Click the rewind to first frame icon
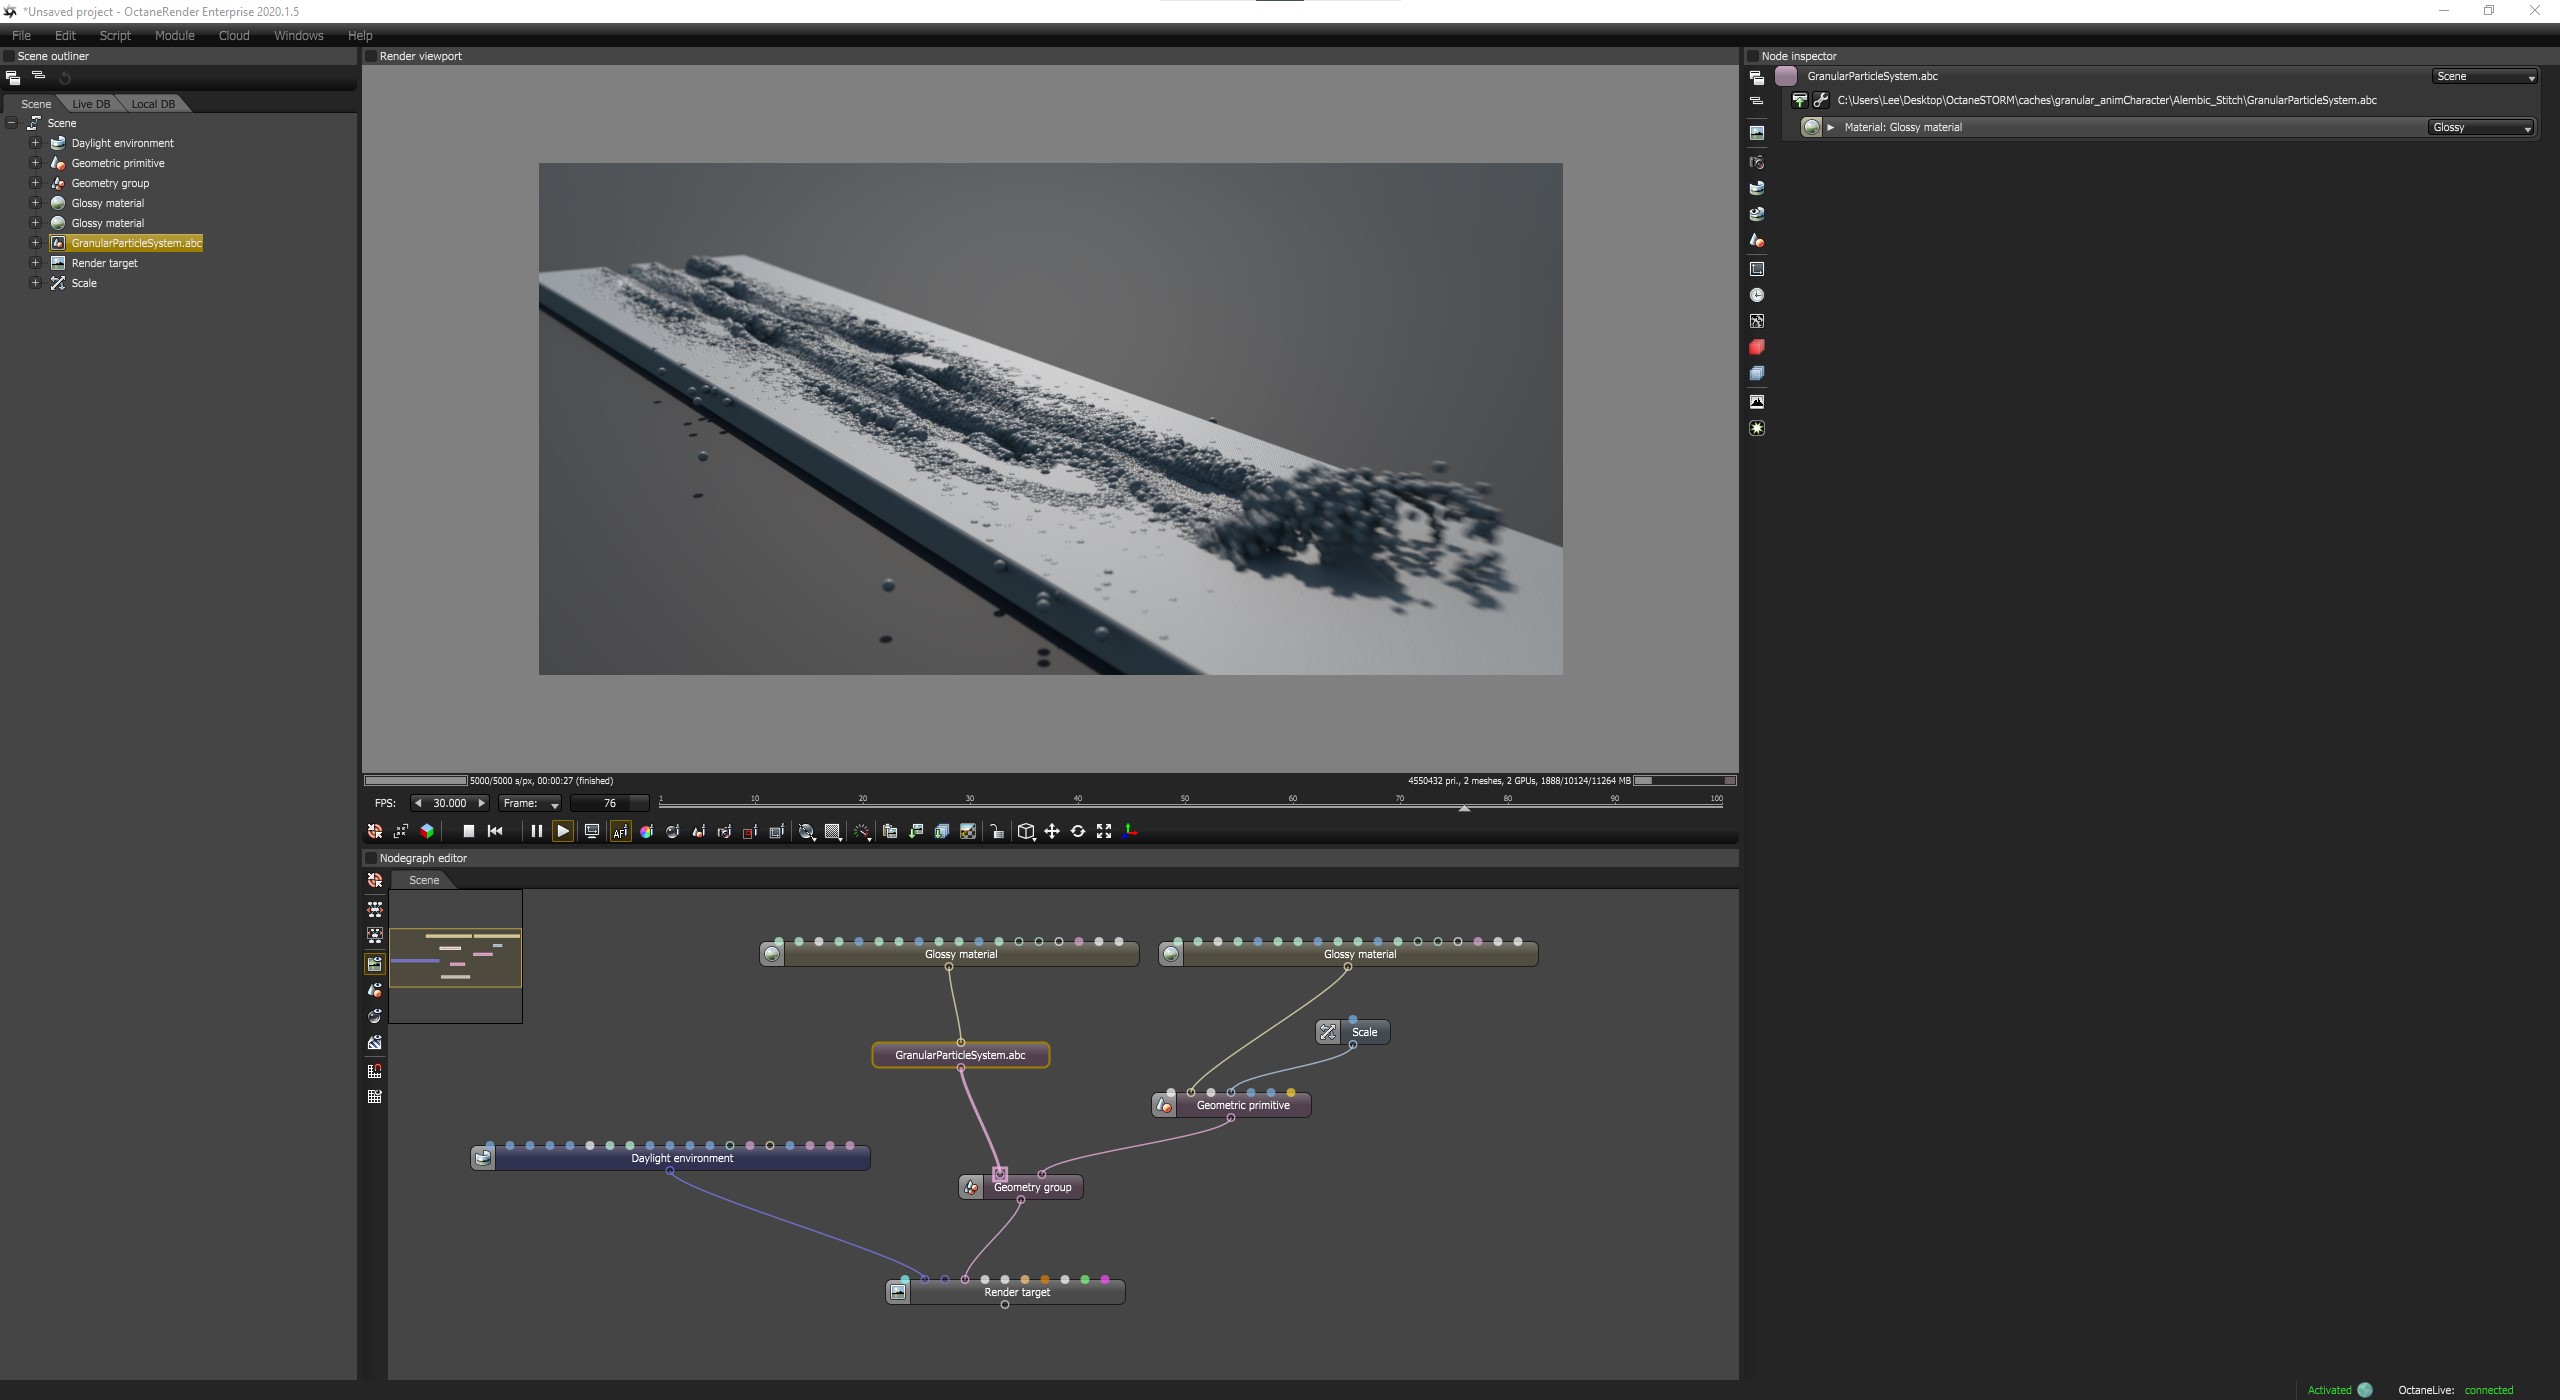The width and height of the screenshot is (2560, 1400). 495,831
